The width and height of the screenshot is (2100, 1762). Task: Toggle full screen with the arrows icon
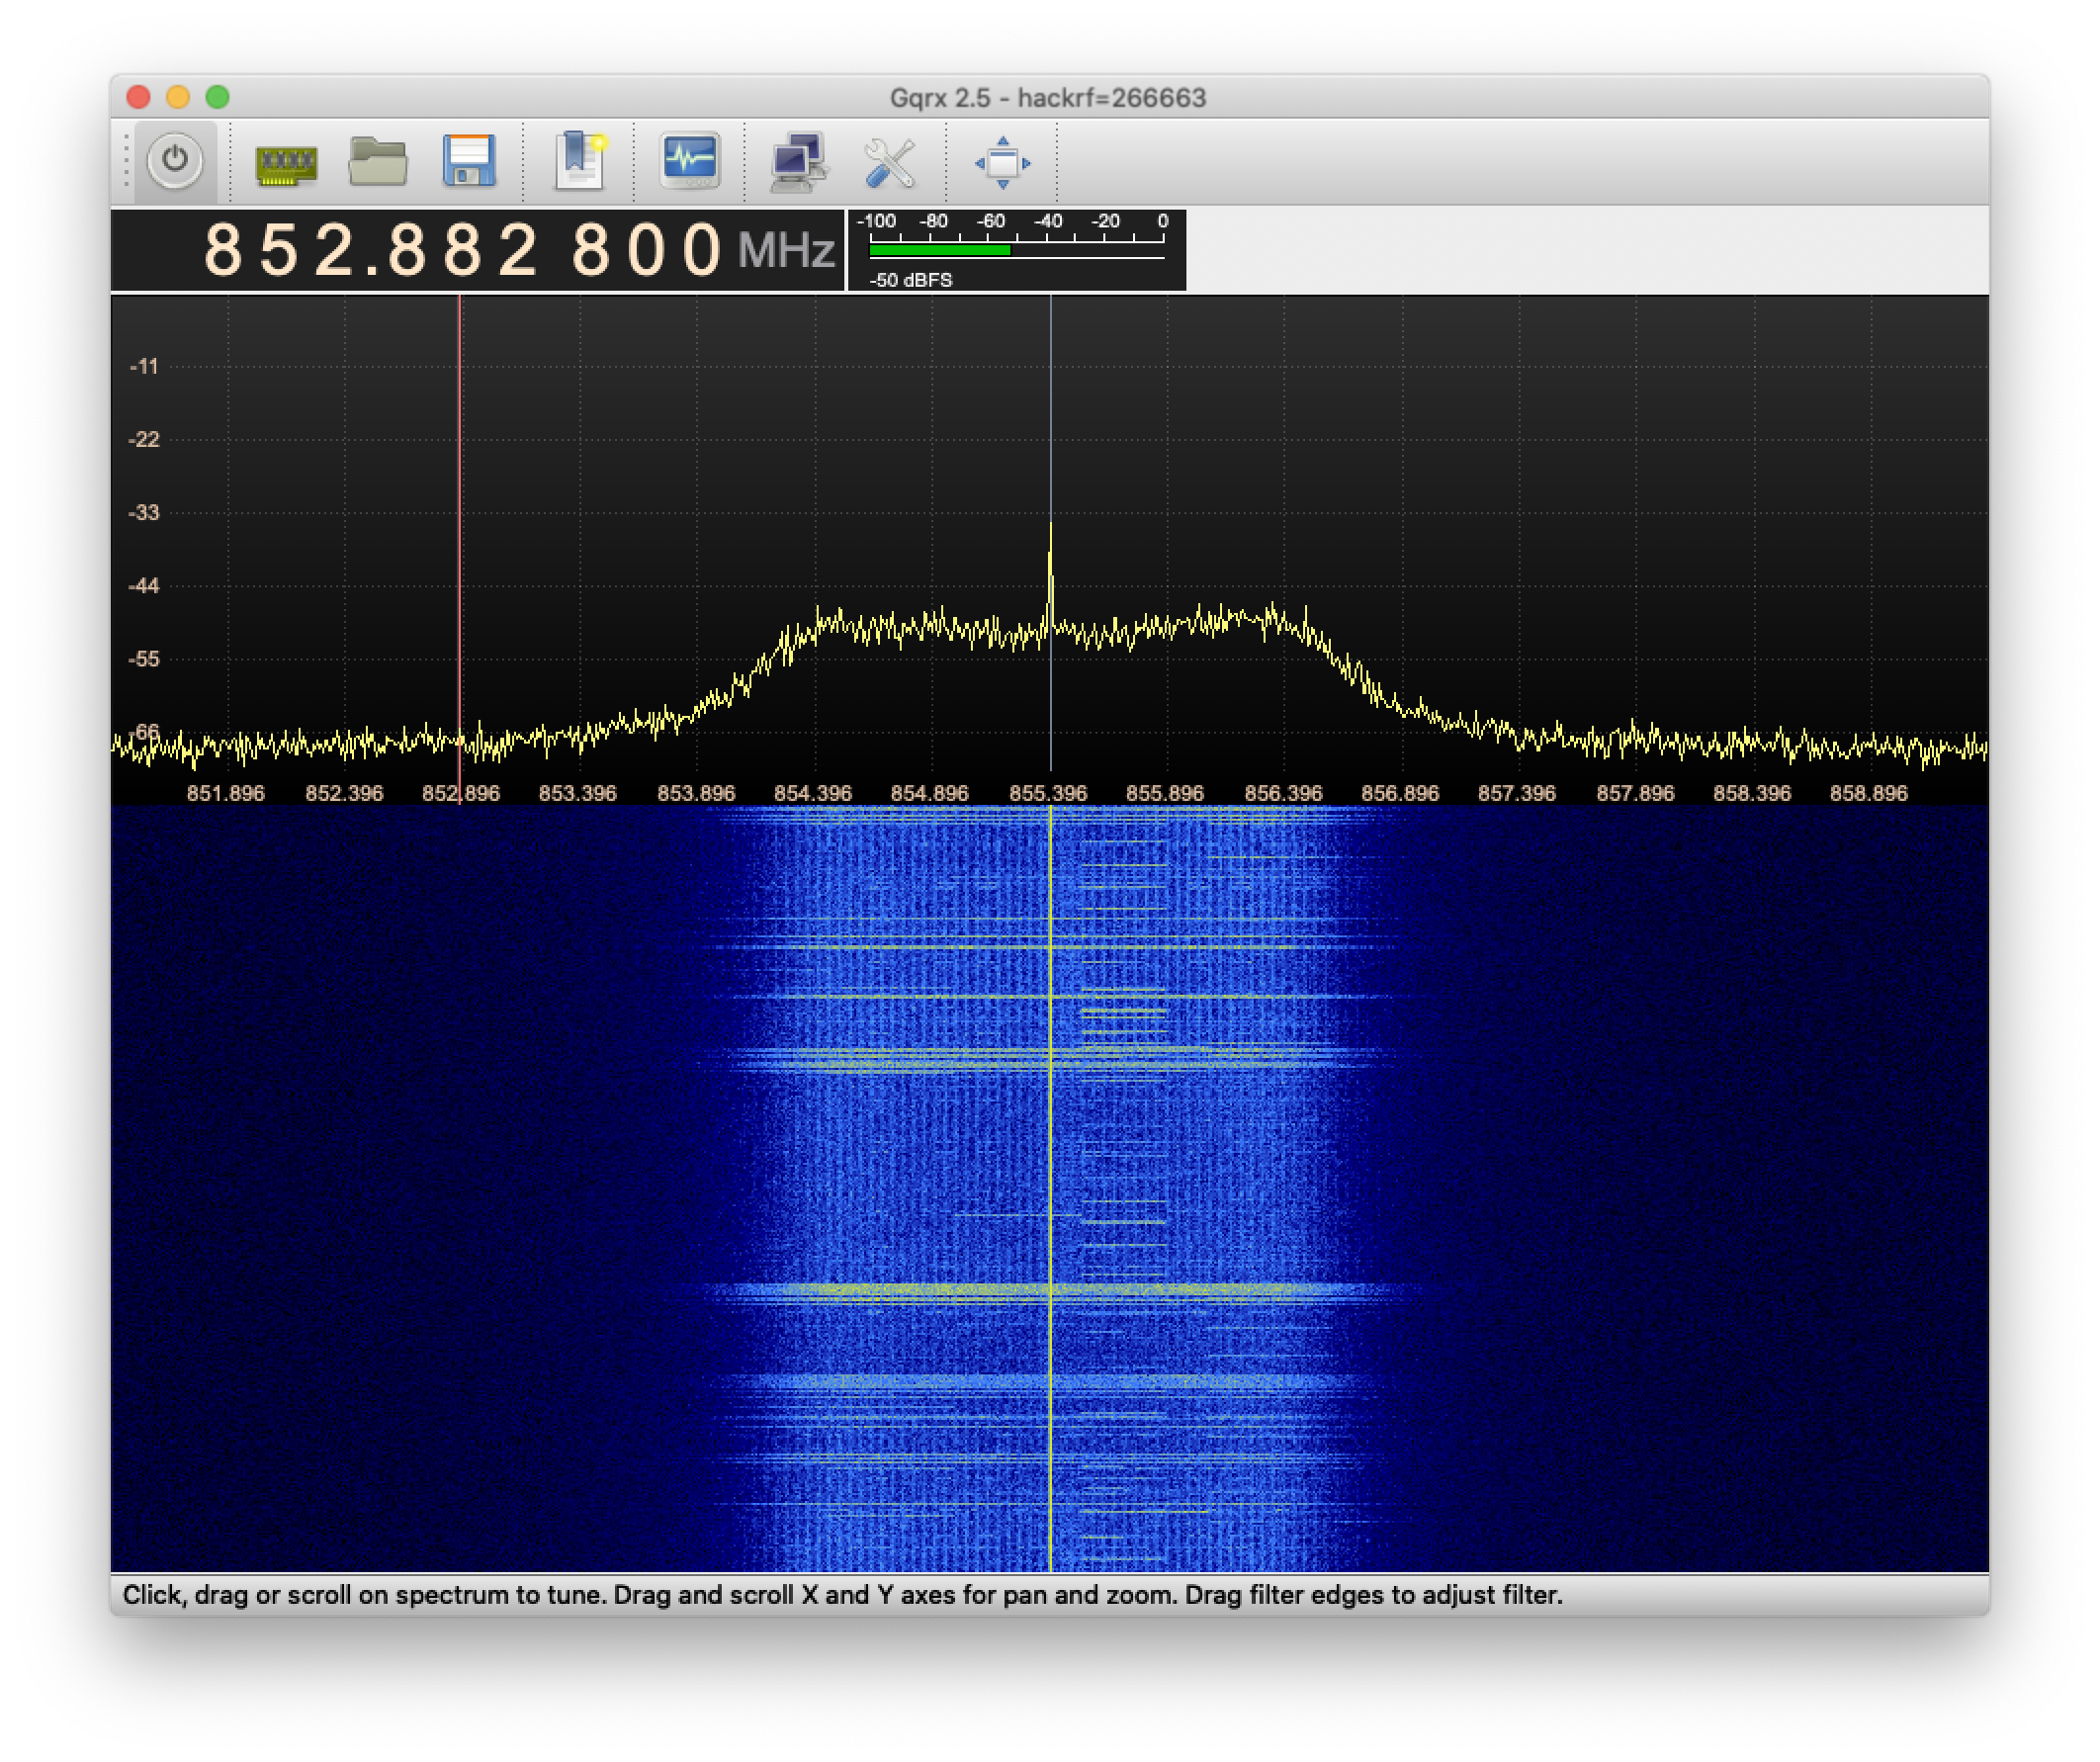pos(1003,160)
